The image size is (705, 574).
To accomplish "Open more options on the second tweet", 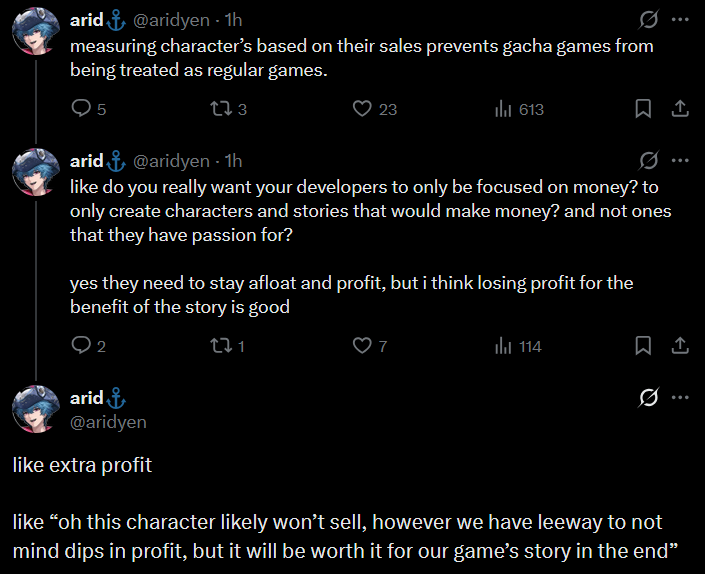I will tap(680, 161).
